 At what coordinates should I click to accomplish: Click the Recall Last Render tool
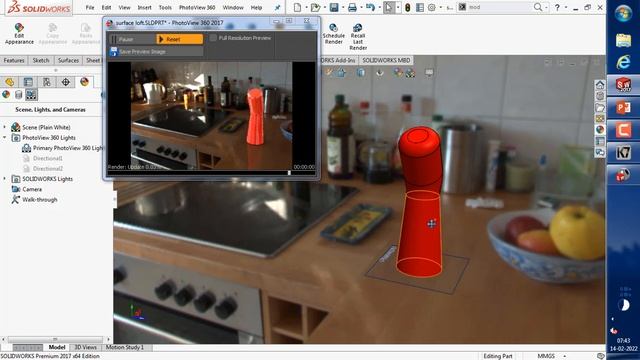click(358, 36)
